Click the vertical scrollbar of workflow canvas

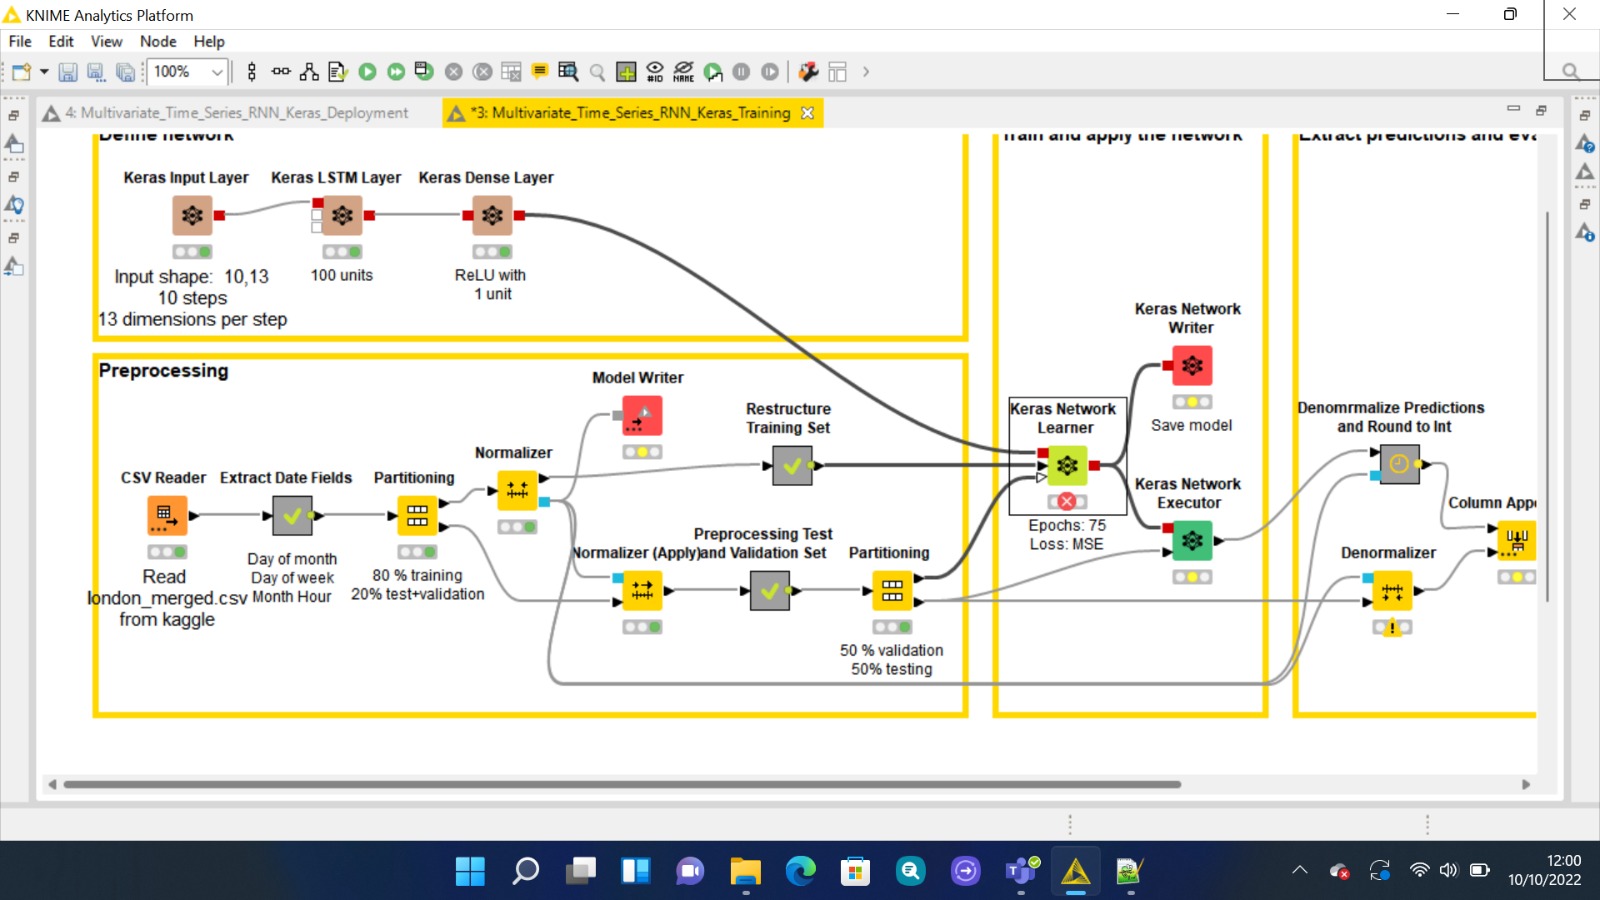coord(1547,405)
